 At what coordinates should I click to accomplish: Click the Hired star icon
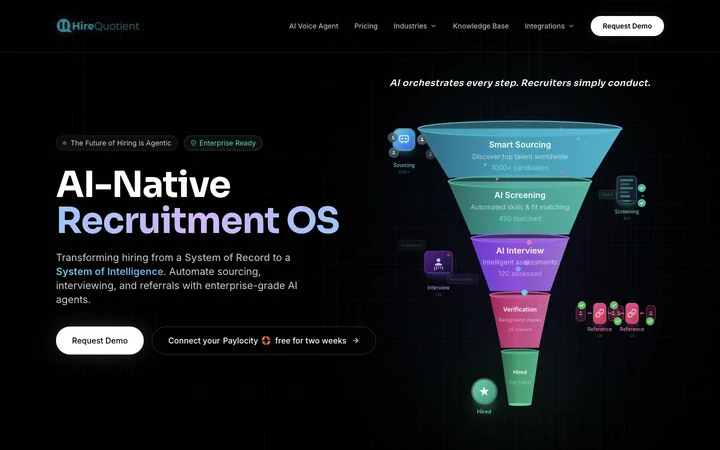click(484, 392)
